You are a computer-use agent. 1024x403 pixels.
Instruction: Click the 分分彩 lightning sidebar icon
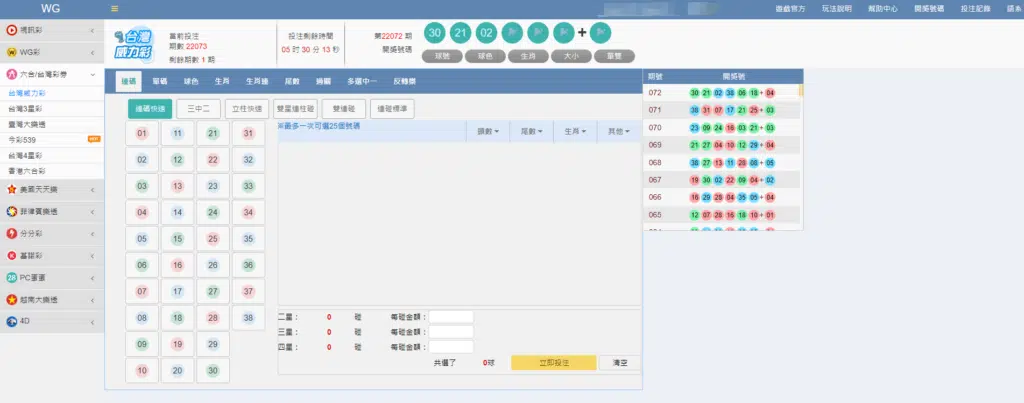point(11,232)
